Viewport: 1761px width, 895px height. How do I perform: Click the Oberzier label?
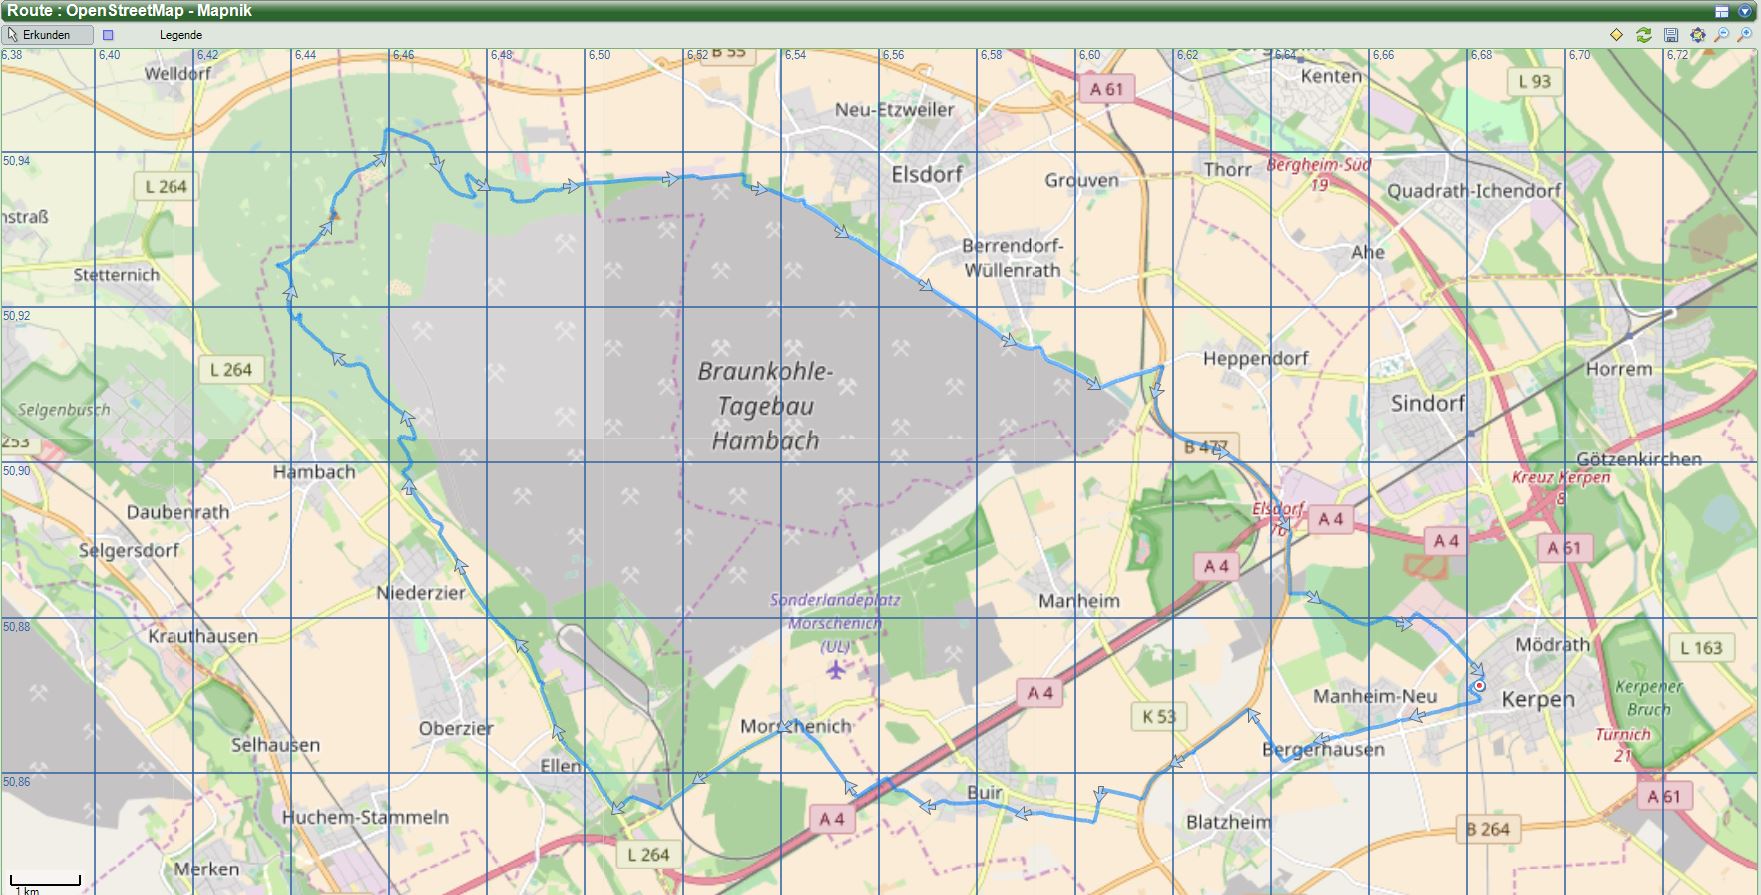pos(456,728)
